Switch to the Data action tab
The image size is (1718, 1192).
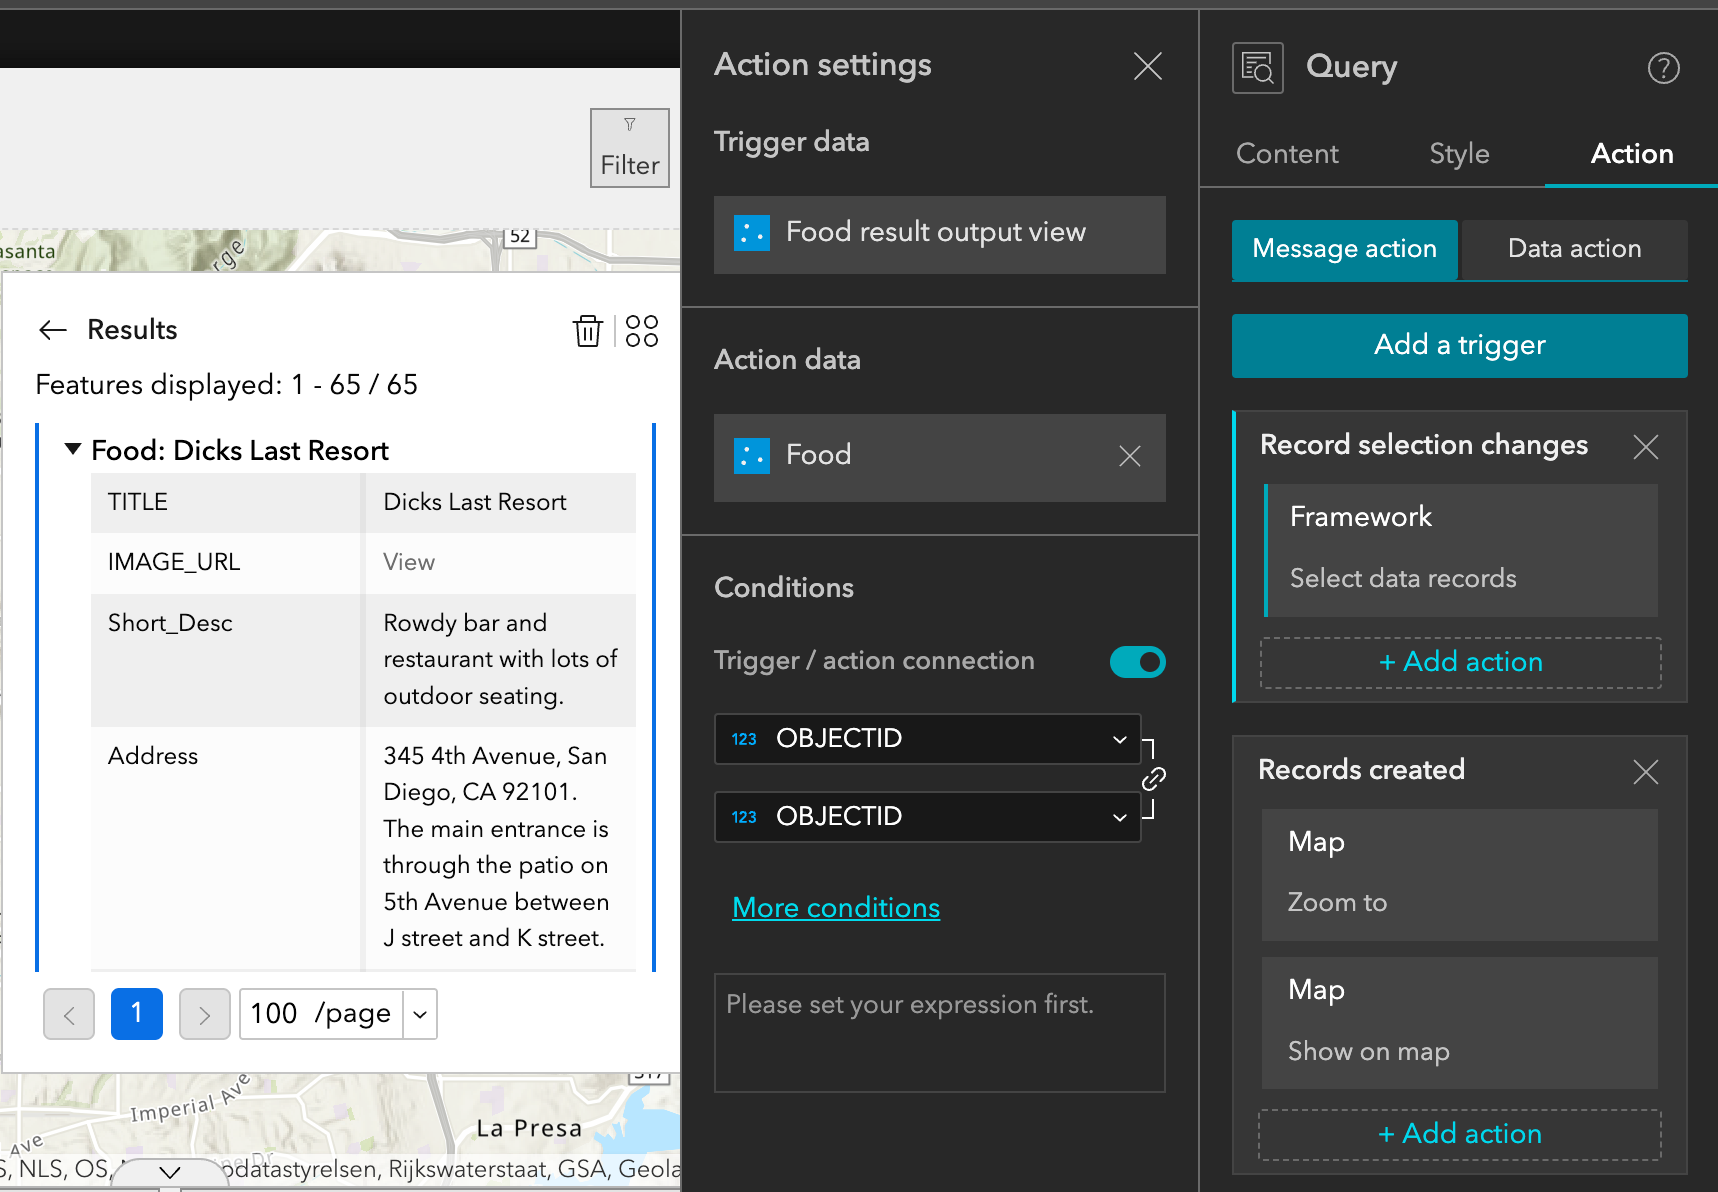coord(1574,249)
